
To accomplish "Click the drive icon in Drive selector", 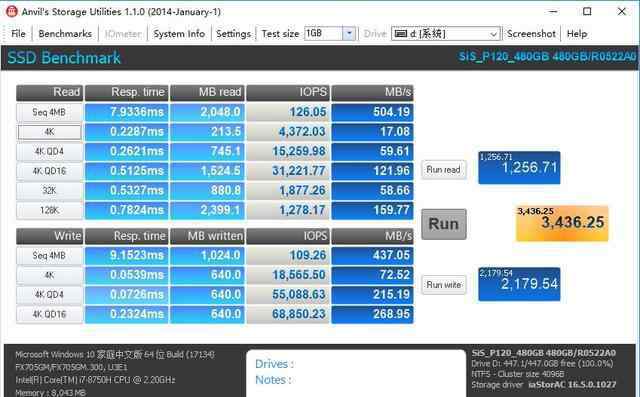I will [401, 33].
